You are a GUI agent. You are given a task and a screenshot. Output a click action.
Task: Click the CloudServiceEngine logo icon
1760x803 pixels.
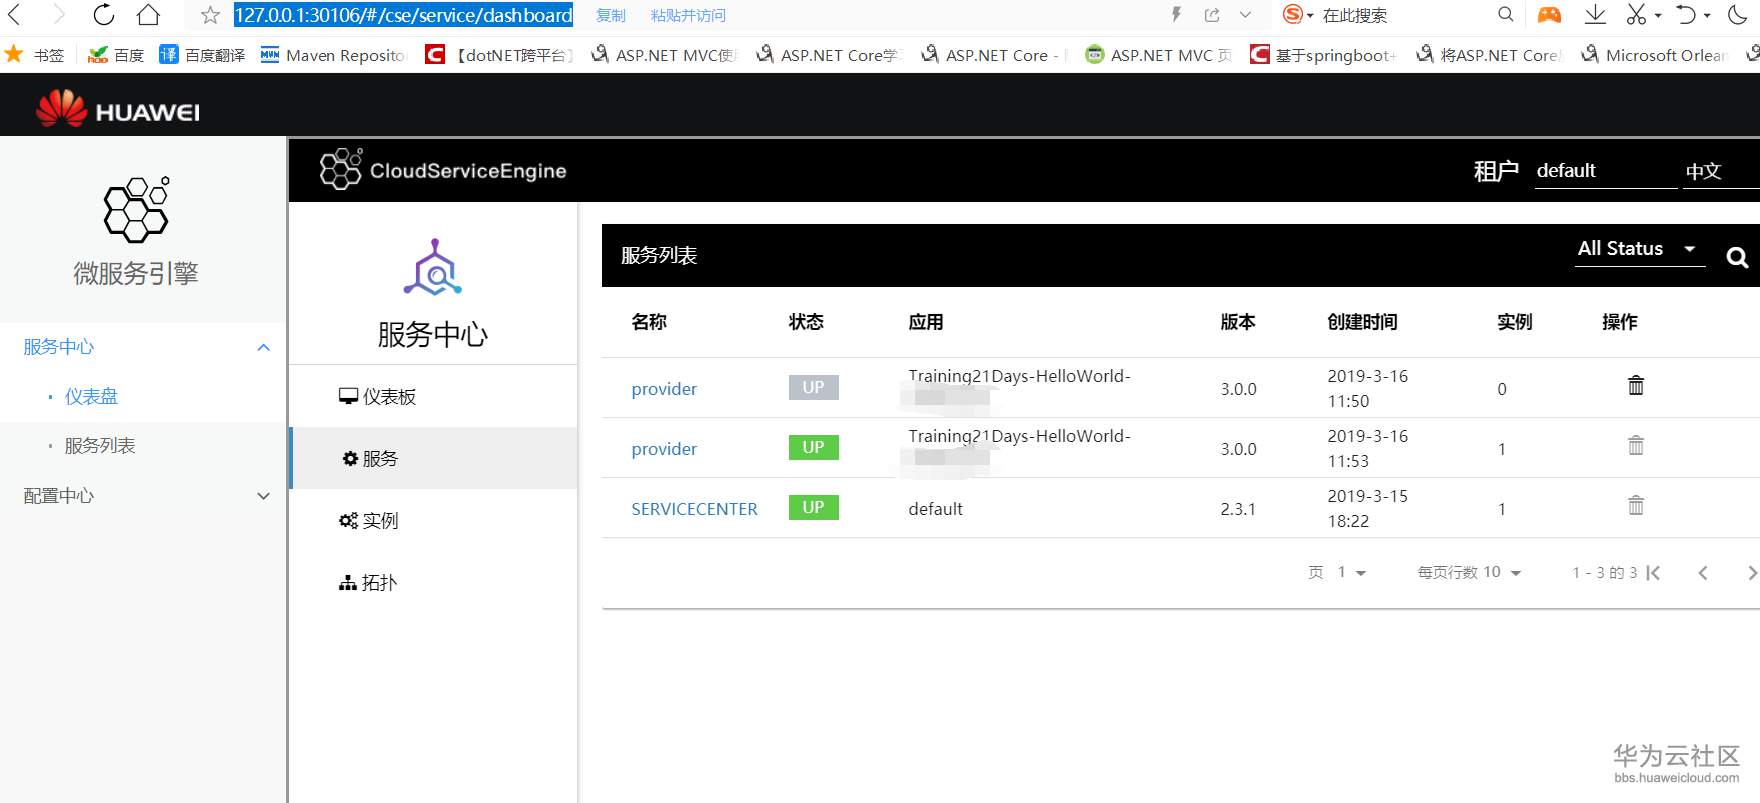341,169
